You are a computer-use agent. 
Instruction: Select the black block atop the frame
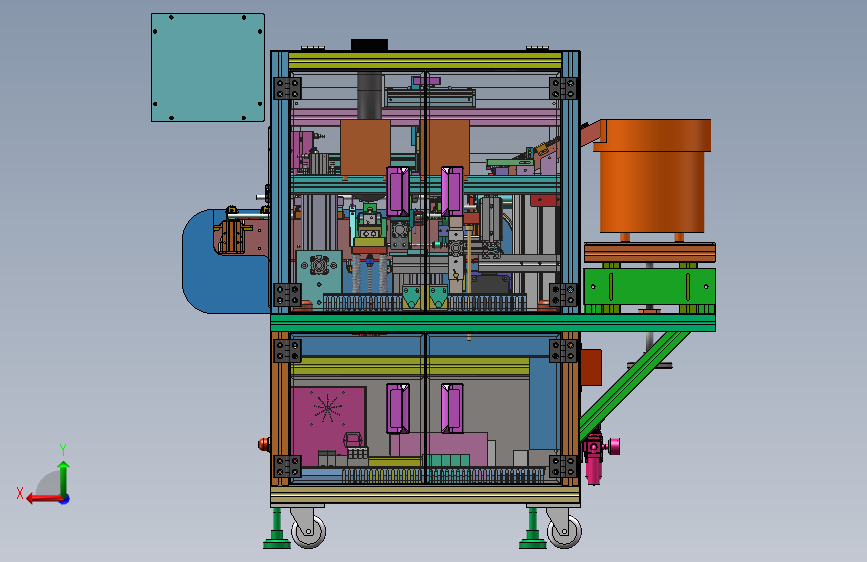[369, 45]
